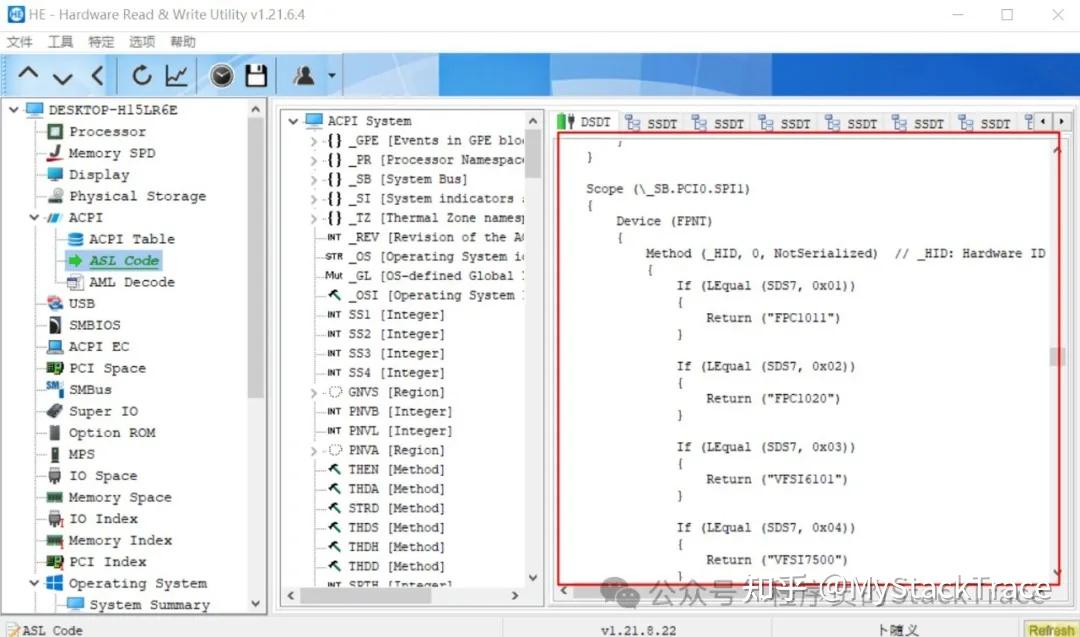Open the 选项 menu
Viewport: 1080px width, 637px height.
pos(142,42)
